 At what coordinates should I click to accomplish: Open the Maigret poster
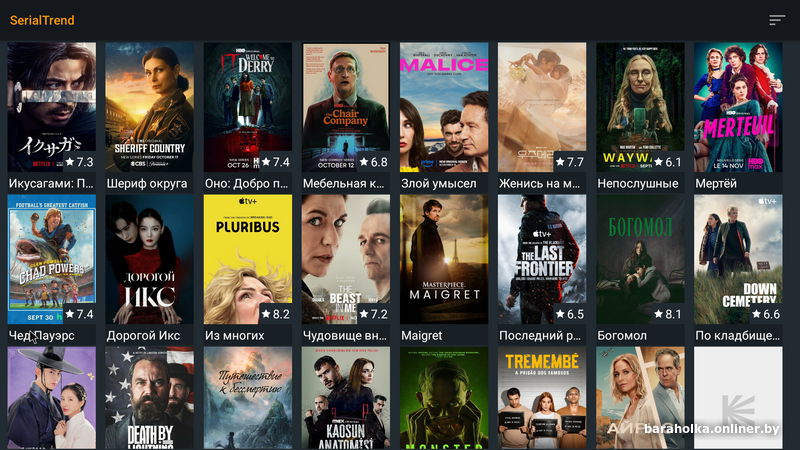pyautogui.click(x=444, y=259)
